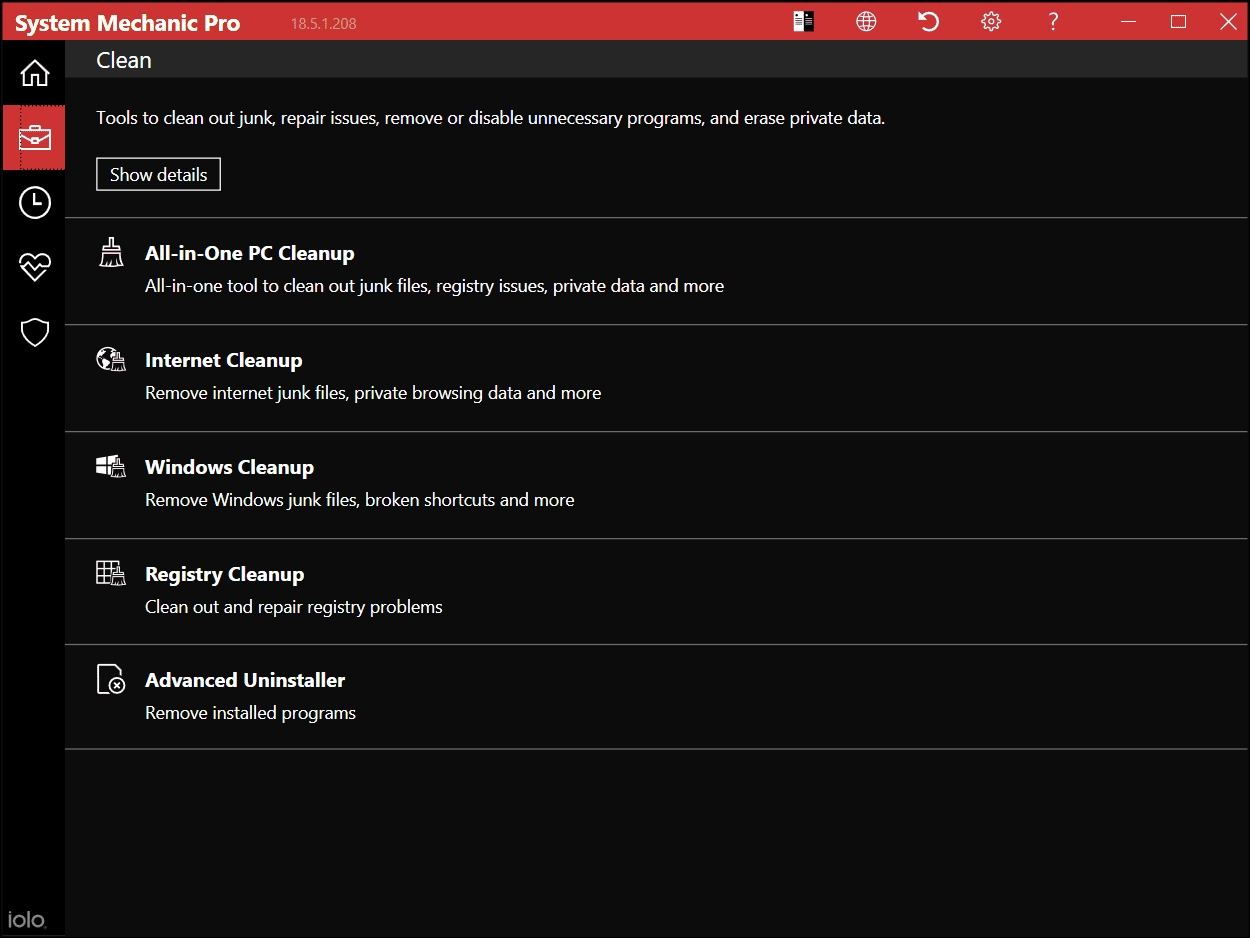Select the Toolbox briefcase sidebar icon
Viewport: 1250px width, 938px height.
click(34, 138)
